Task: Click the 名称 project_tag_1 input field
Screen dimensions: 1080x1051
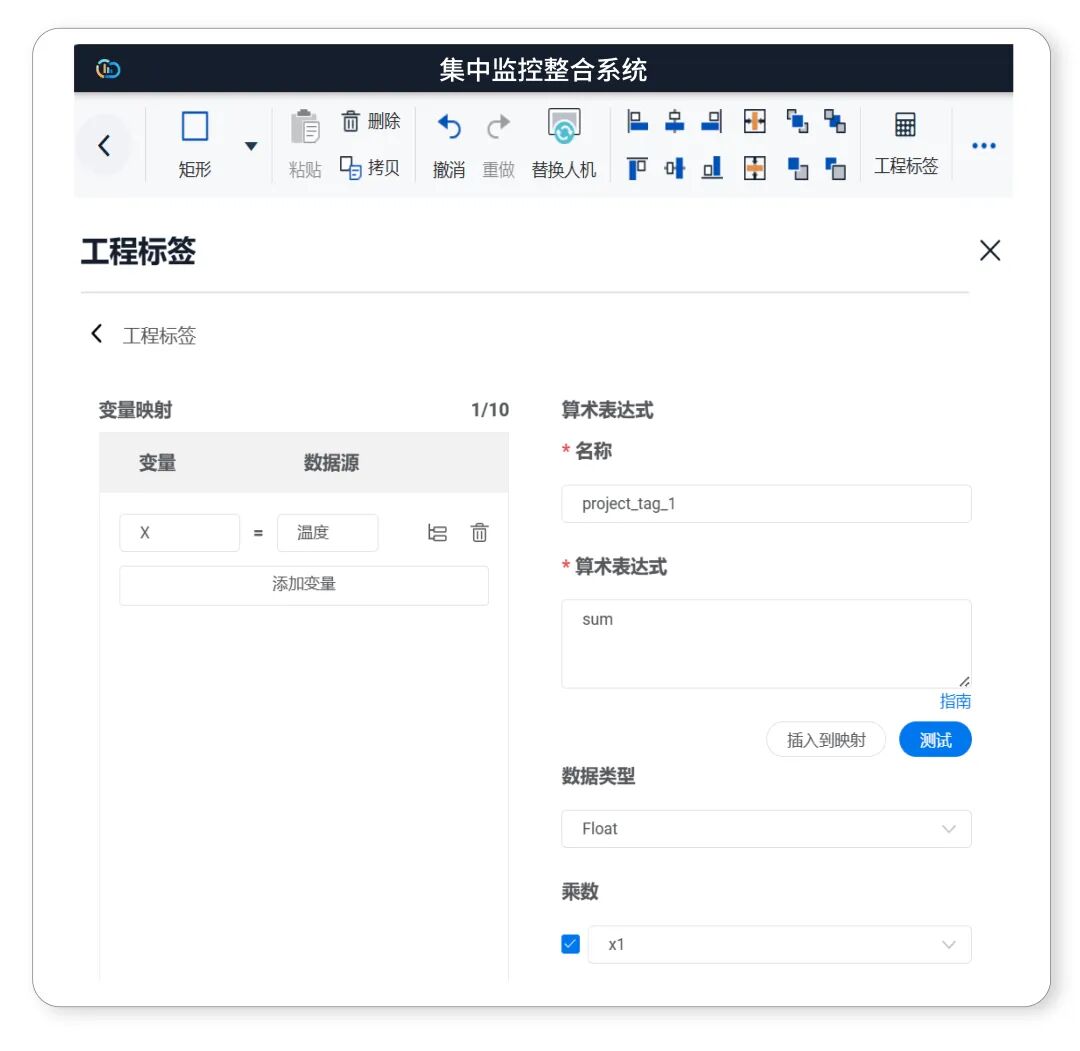Action: point(766,504)
